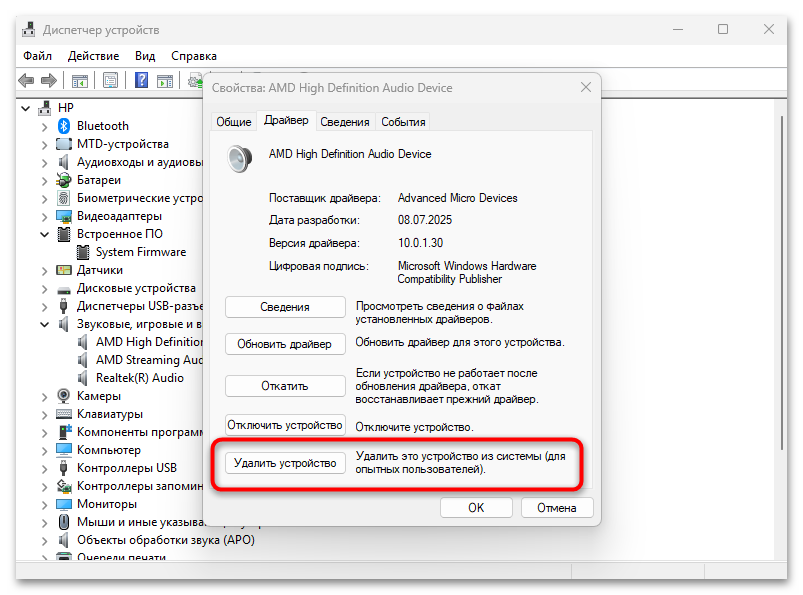803x595 pixels.
Task: Switch to the События tab
Action: pyautogui.click(x=403, y=122)
